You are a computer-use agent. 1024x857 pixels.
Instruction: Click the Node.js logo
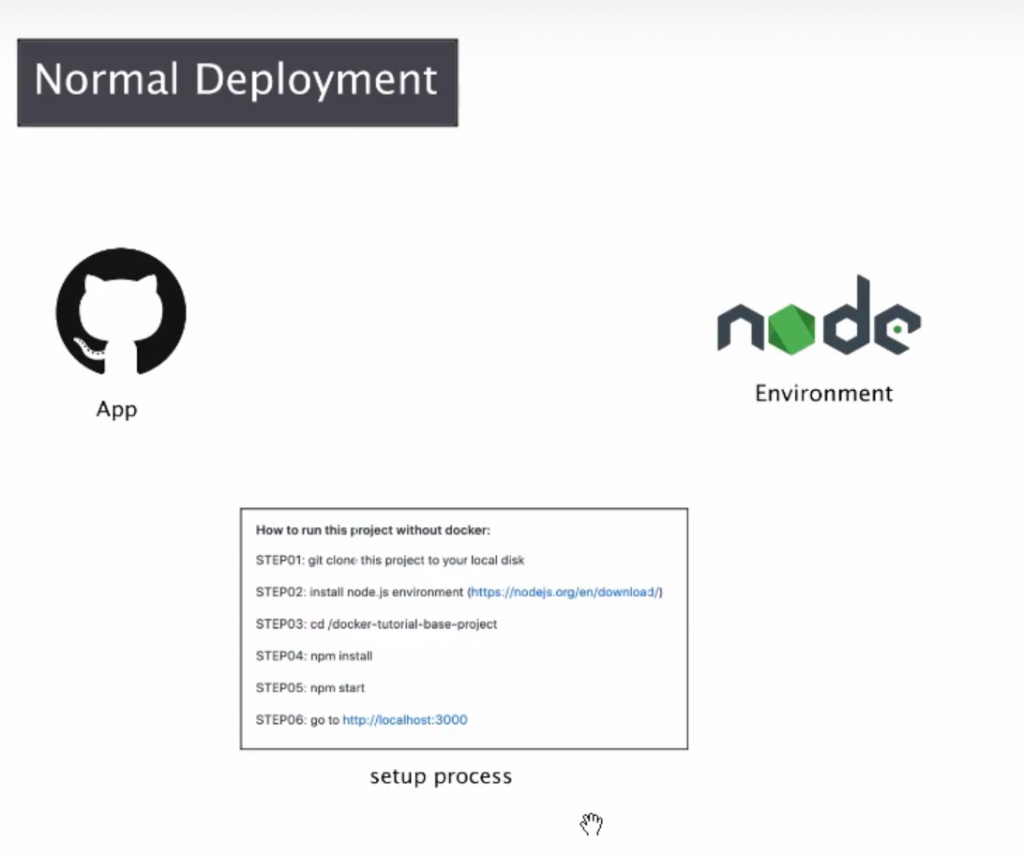point(819,315)
